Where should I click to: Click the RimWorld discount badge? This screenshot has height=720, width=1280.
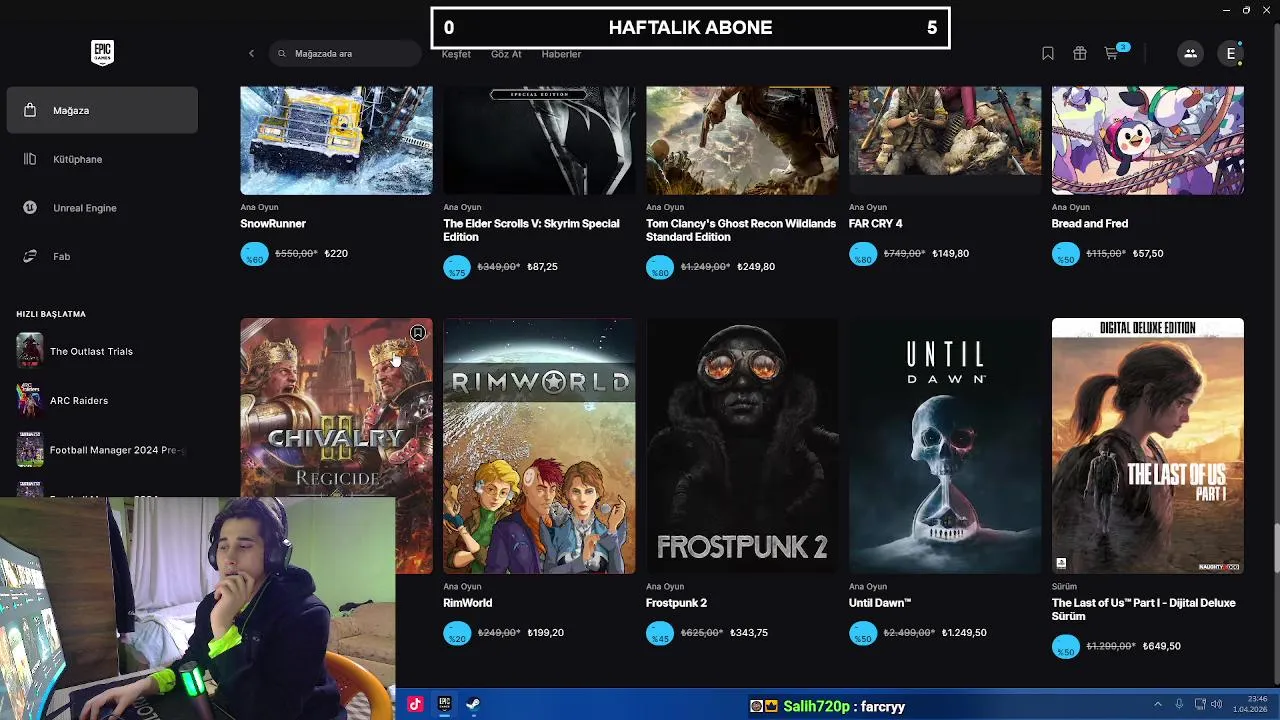457,633
